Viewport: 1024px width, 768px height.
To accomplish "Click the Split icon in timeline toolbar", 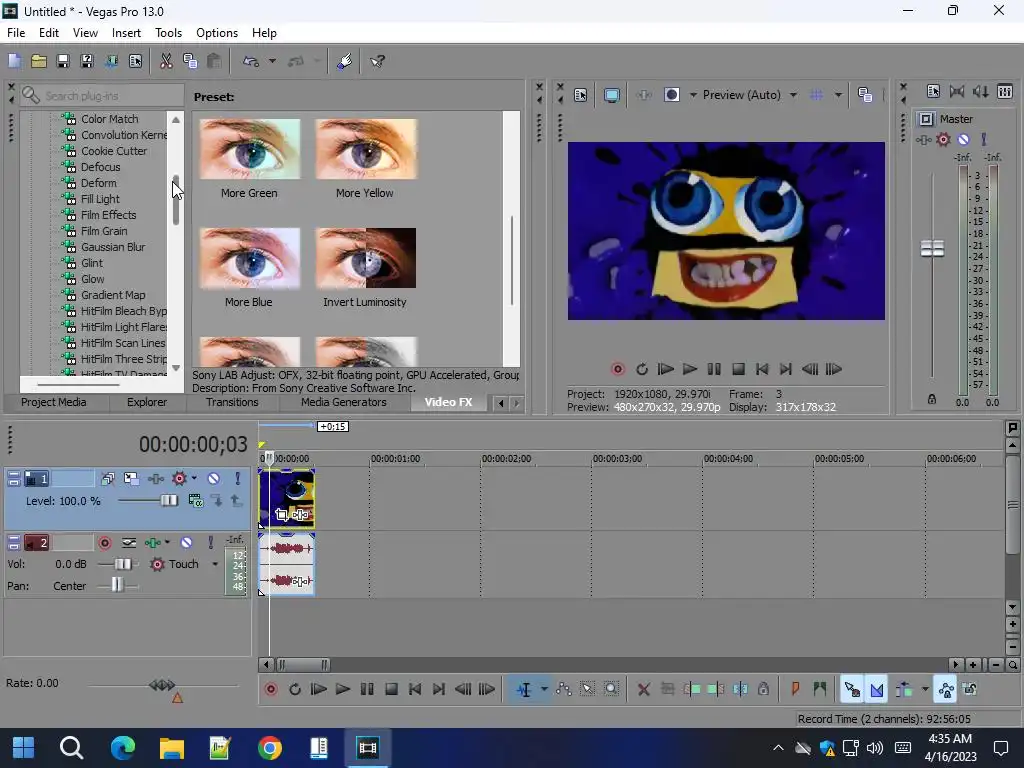I will 740,690.
